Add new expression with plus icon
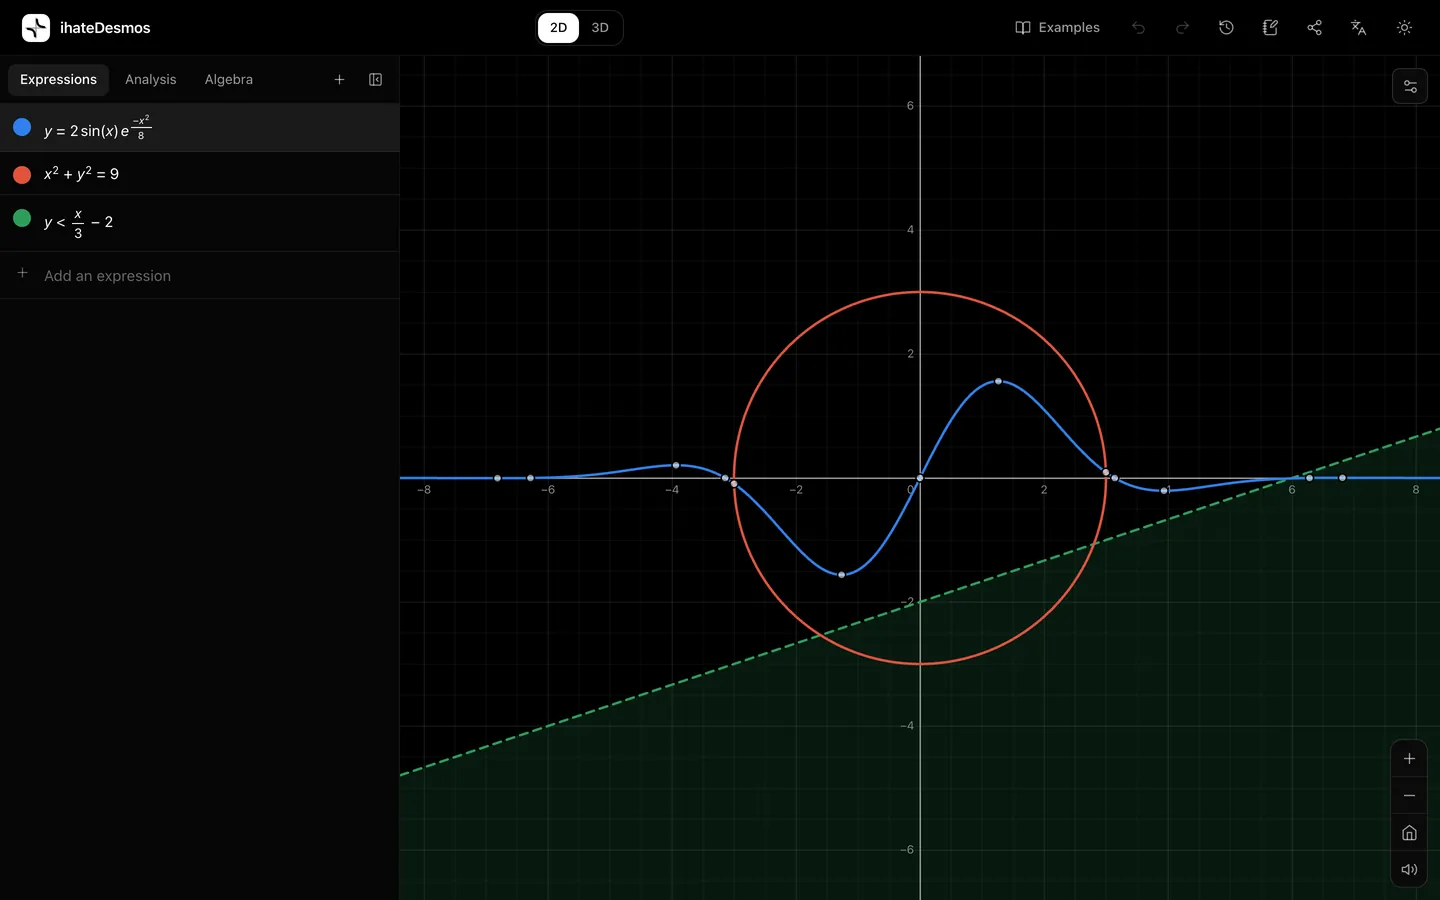This screenshot has height=900, width=1440. click(339, 80)
